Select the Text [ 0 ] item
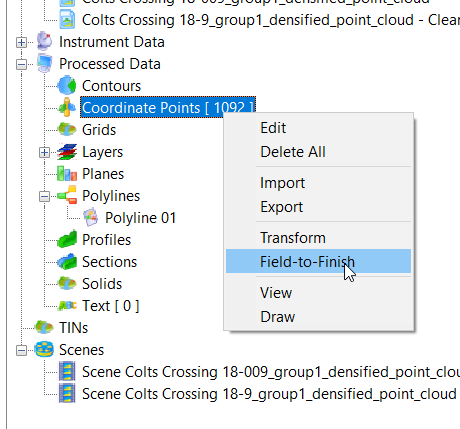 click(x=111, y=306)
